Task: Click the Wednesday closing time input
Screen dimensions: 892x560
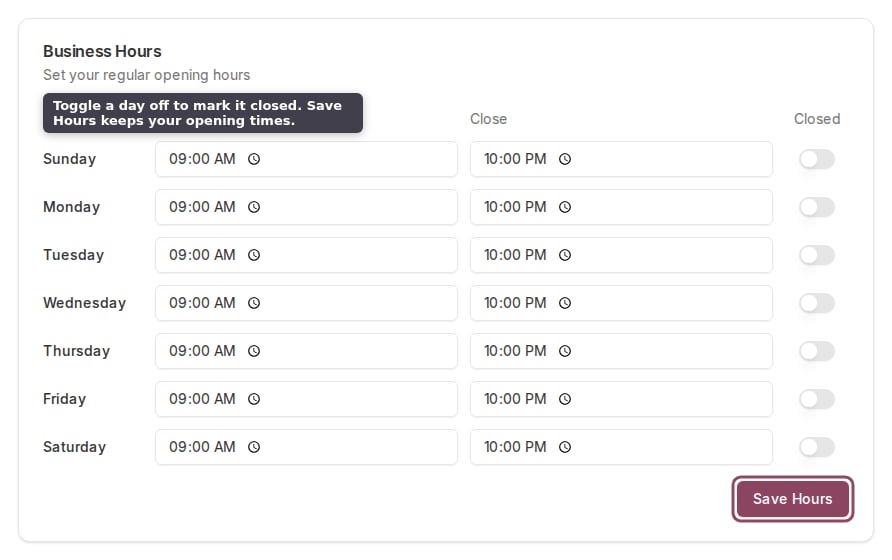Action: point(621,303)
